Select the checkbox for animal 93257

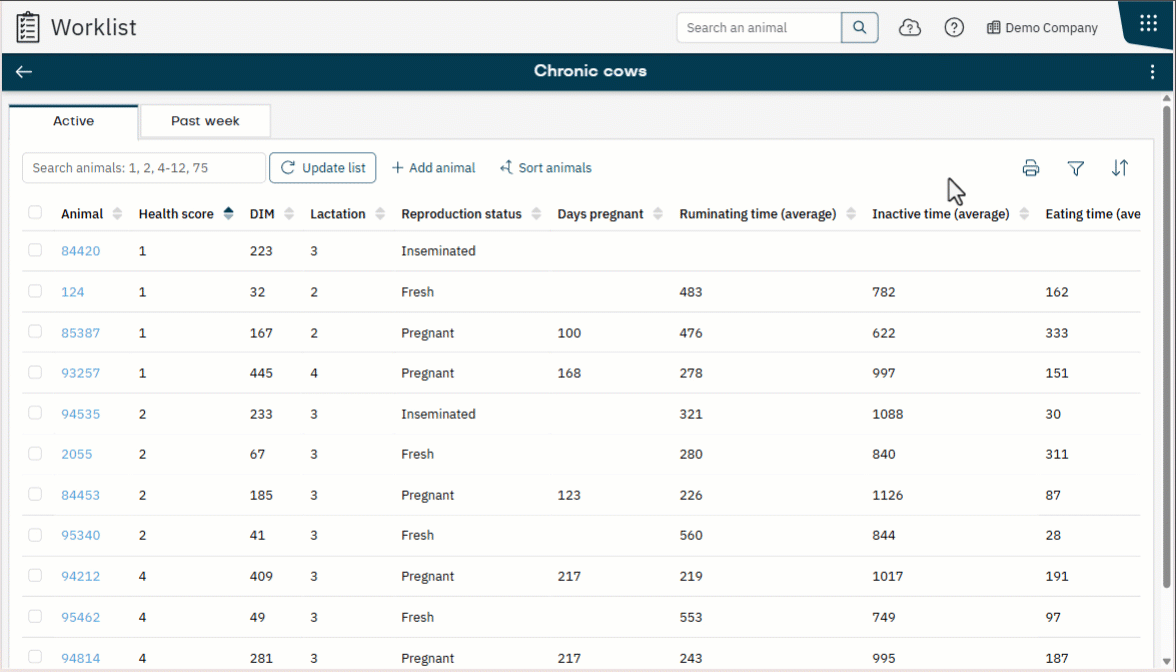click(x=35, y=372)
